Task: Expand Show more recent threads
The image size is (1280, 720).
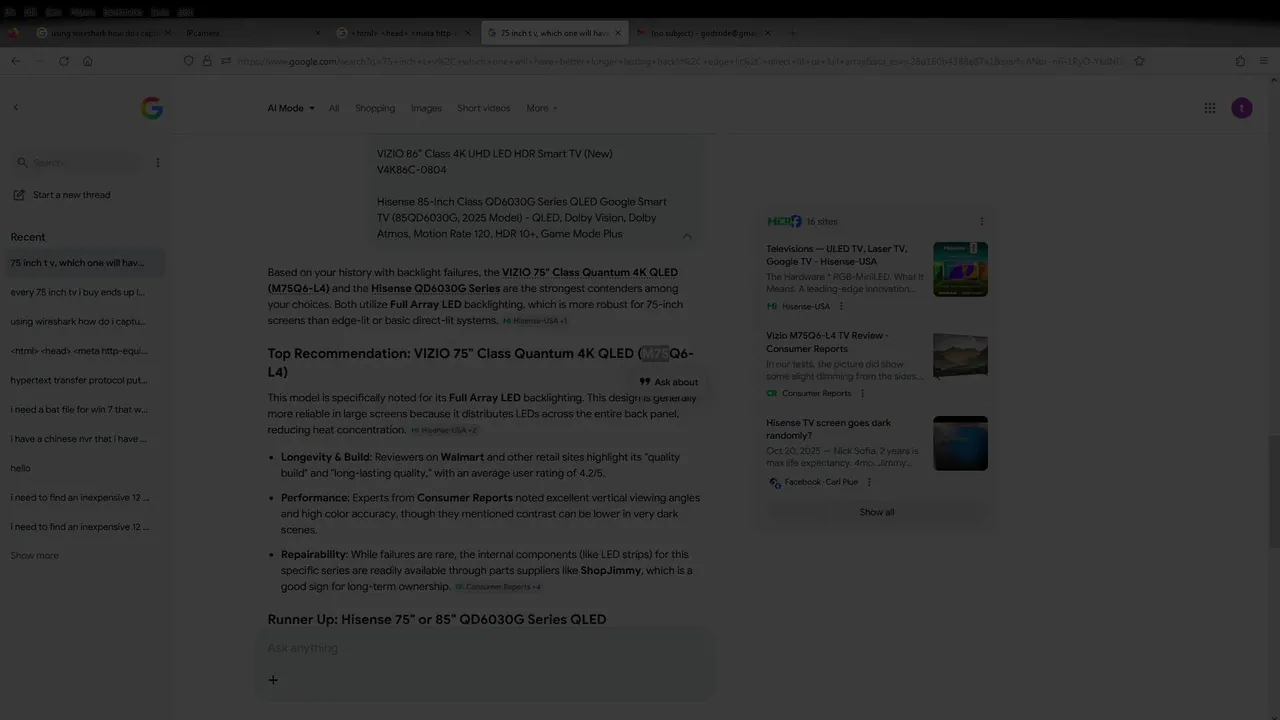Action: click(35, 556)
